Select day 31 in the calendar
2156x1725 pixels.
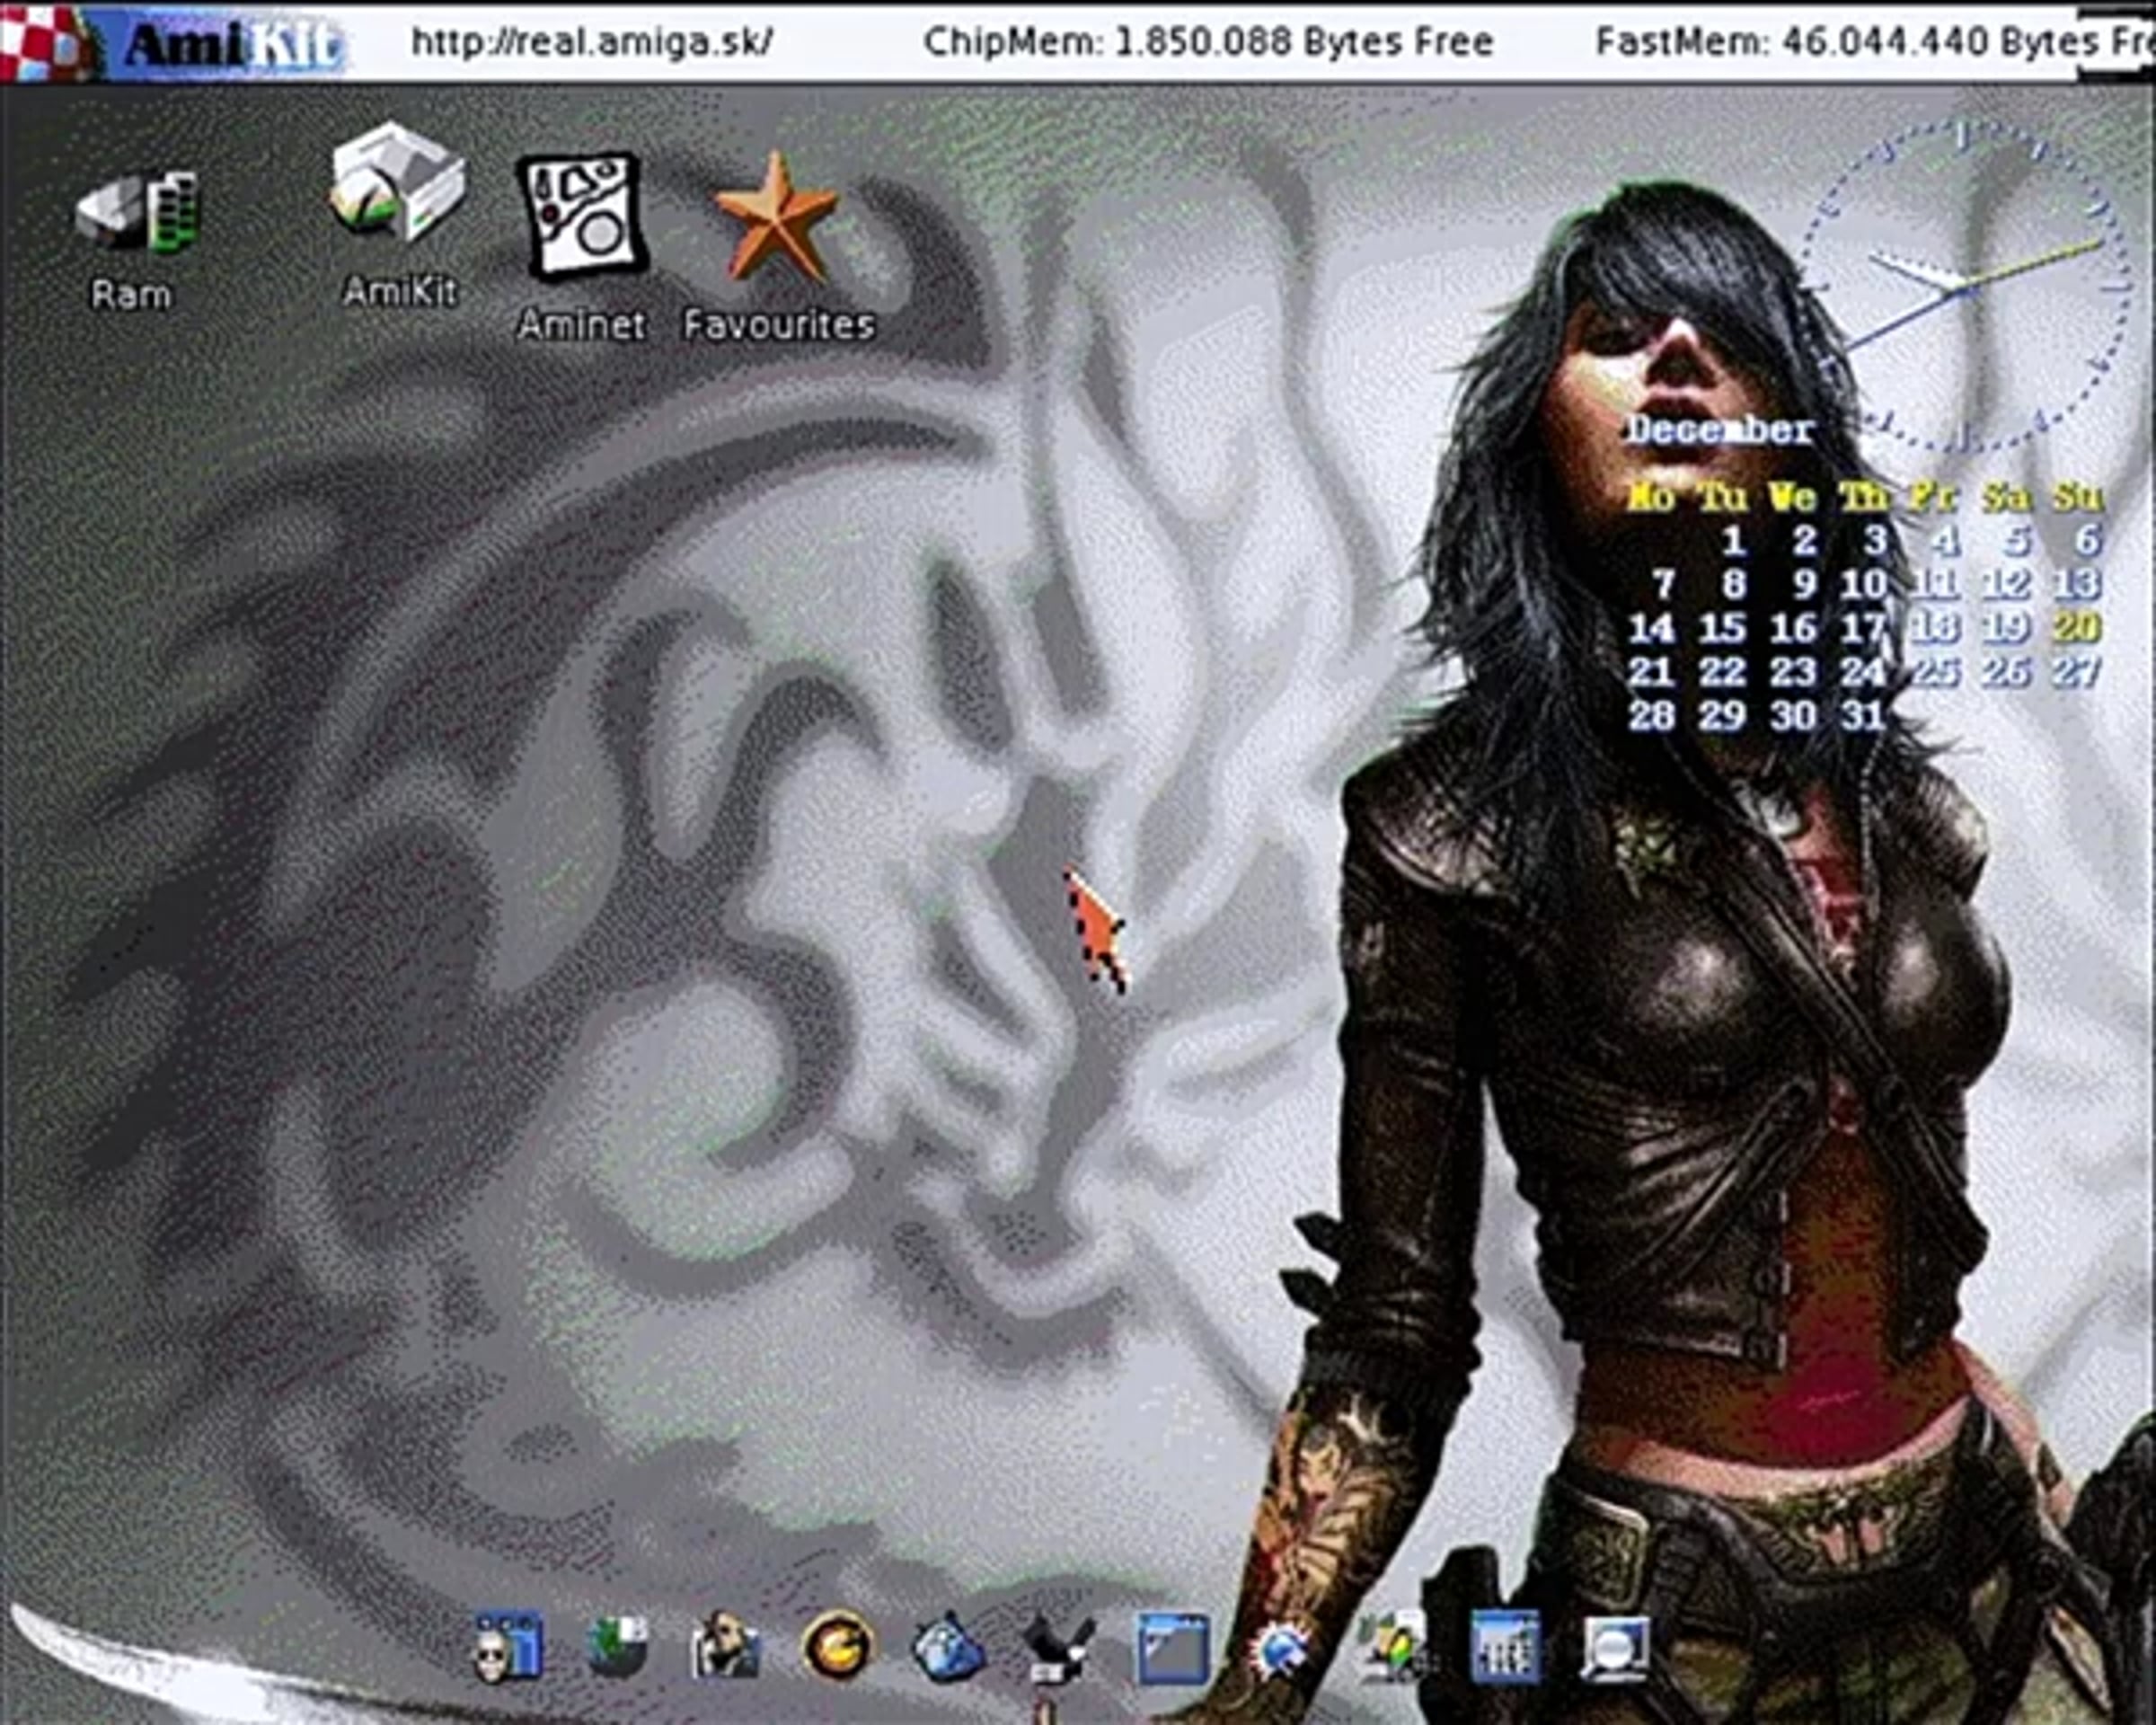[x=1863, y=715]
